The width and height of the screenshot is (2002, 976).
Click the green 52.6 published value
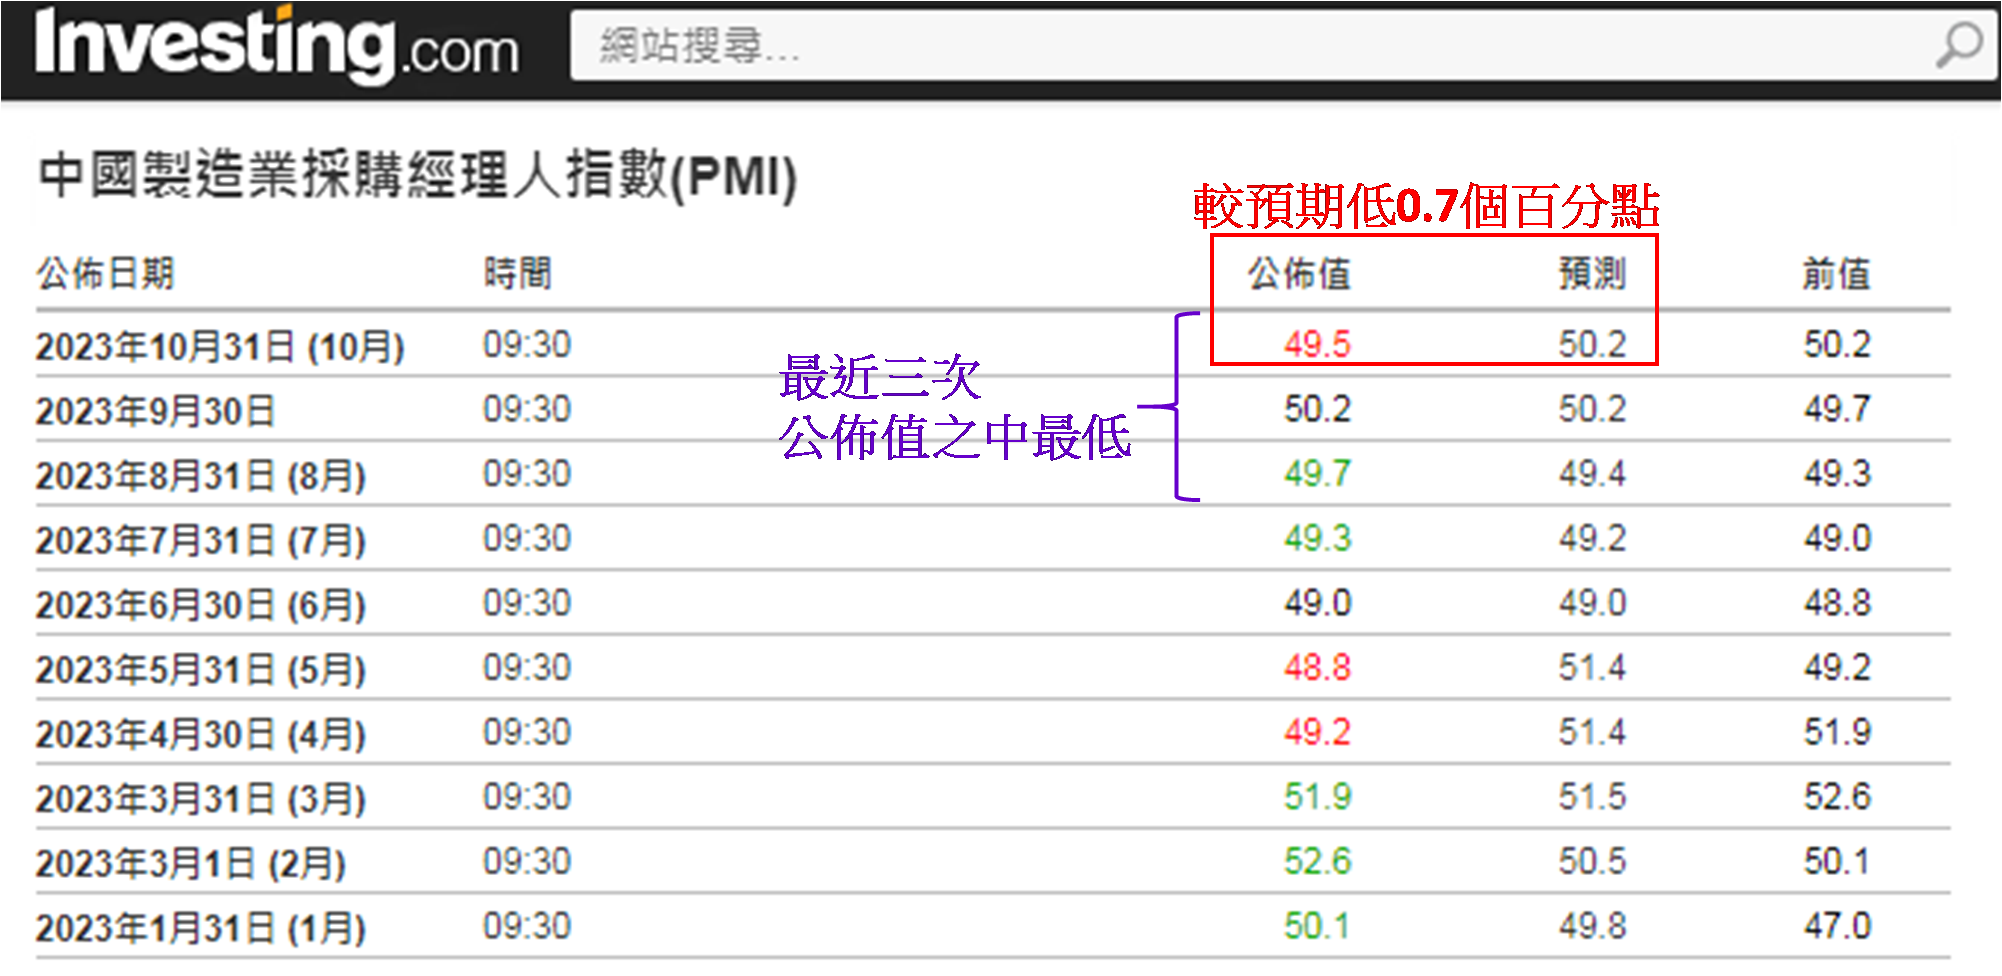point(1317,862)
